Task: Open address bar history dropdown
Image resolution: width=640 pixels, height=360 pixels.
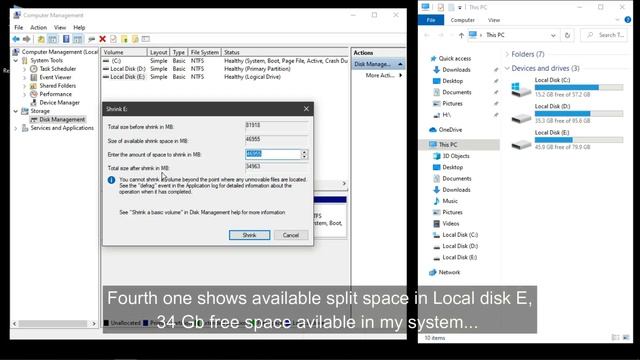Action: (x=553, y=36)
